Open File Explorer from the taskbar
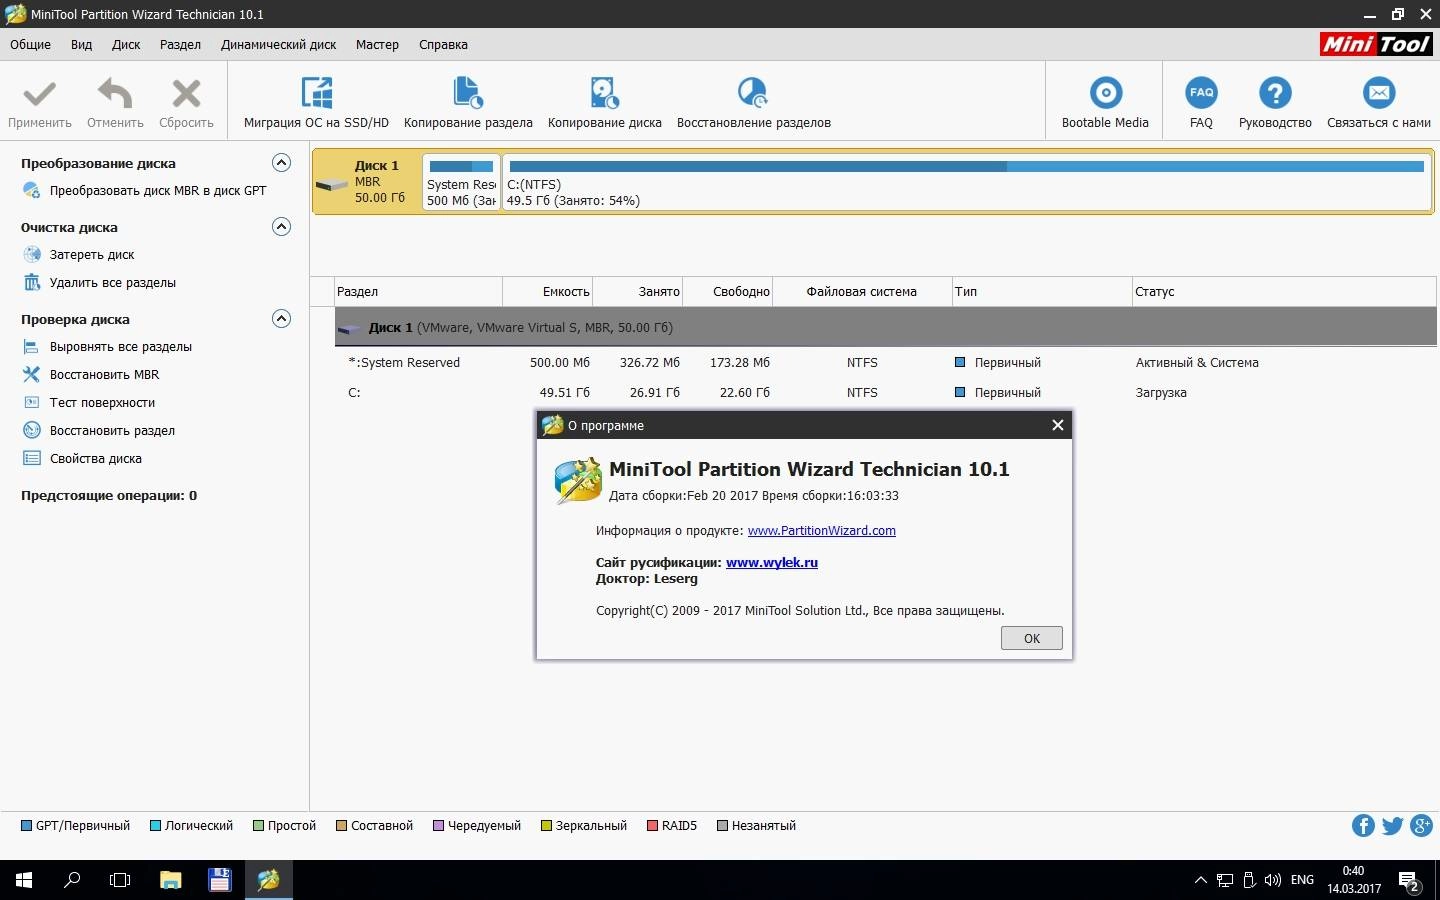This screenshot has height=900, width=1440. click(x=171, y=880)
